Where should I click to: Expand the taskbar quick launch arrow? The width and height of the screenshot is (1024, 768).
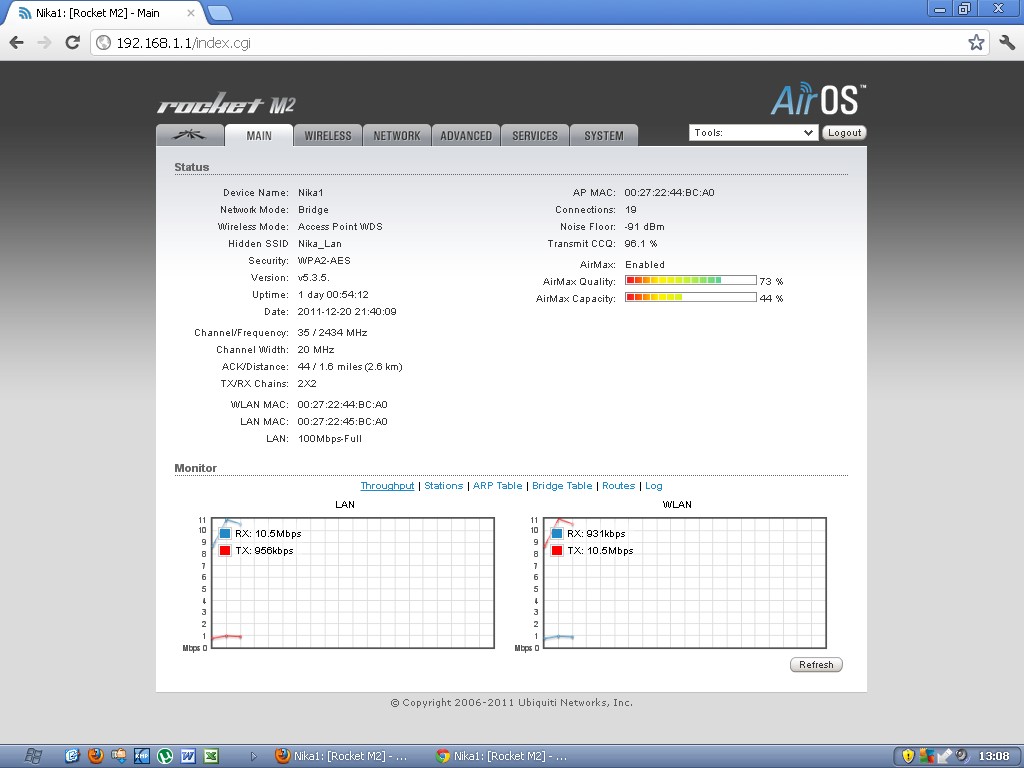pyautogui.click(x=253, y=756)
